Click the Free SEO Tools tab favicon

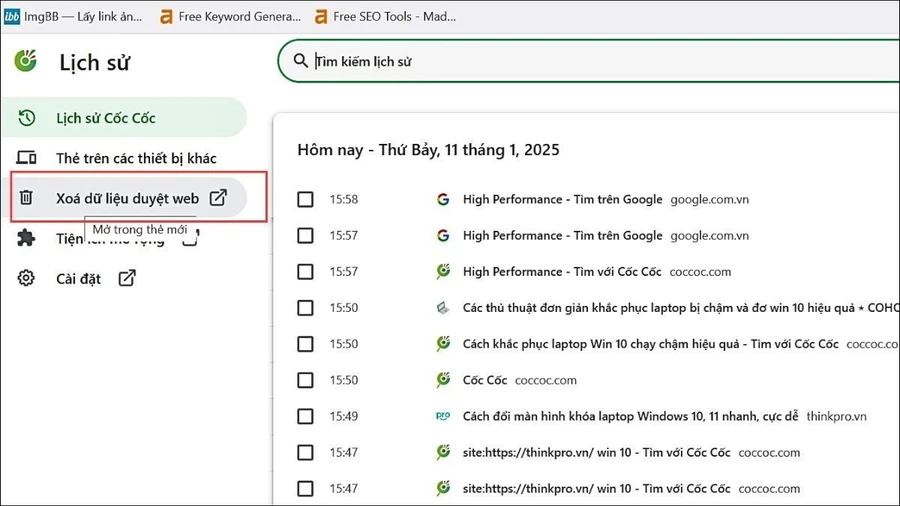coord(321,17)
